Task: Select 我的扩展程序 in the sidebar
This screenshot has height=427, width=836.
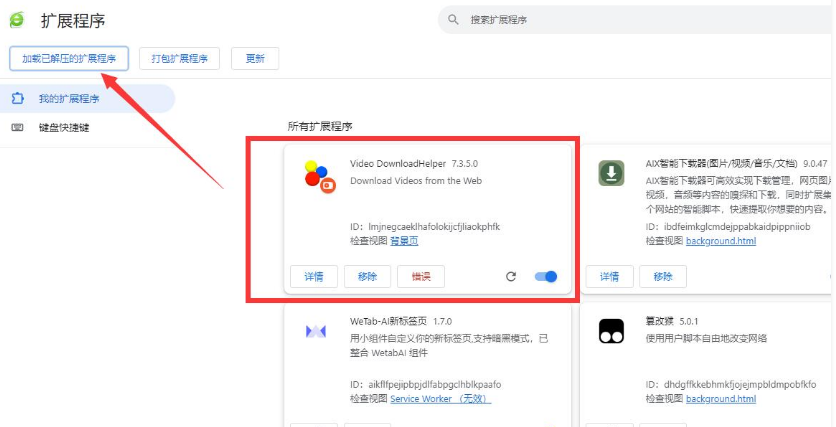Action: point(69,99)
